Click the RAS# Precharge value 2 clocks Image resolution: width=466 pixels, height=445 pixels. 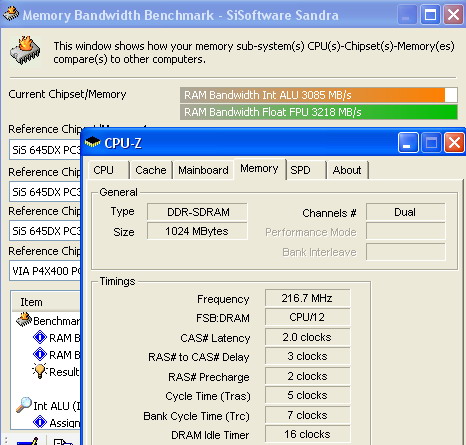tap(307, 376)
